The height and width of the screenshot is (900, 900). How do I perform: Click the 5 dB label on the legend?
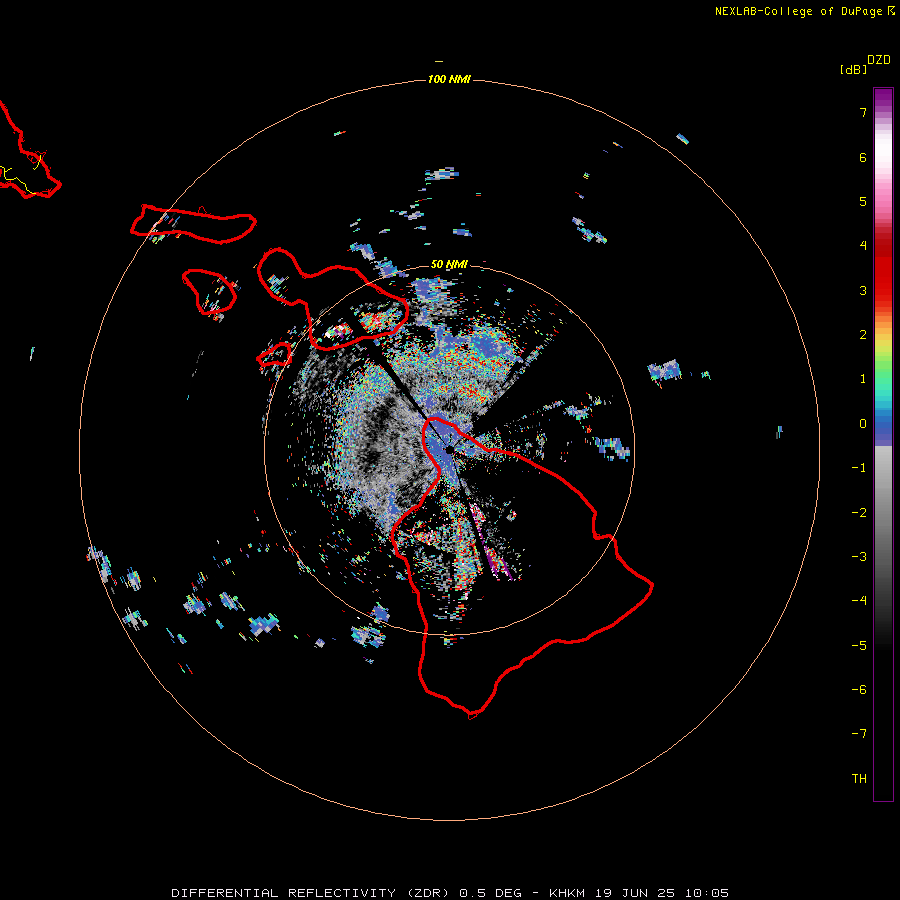(x=863, y=201)
